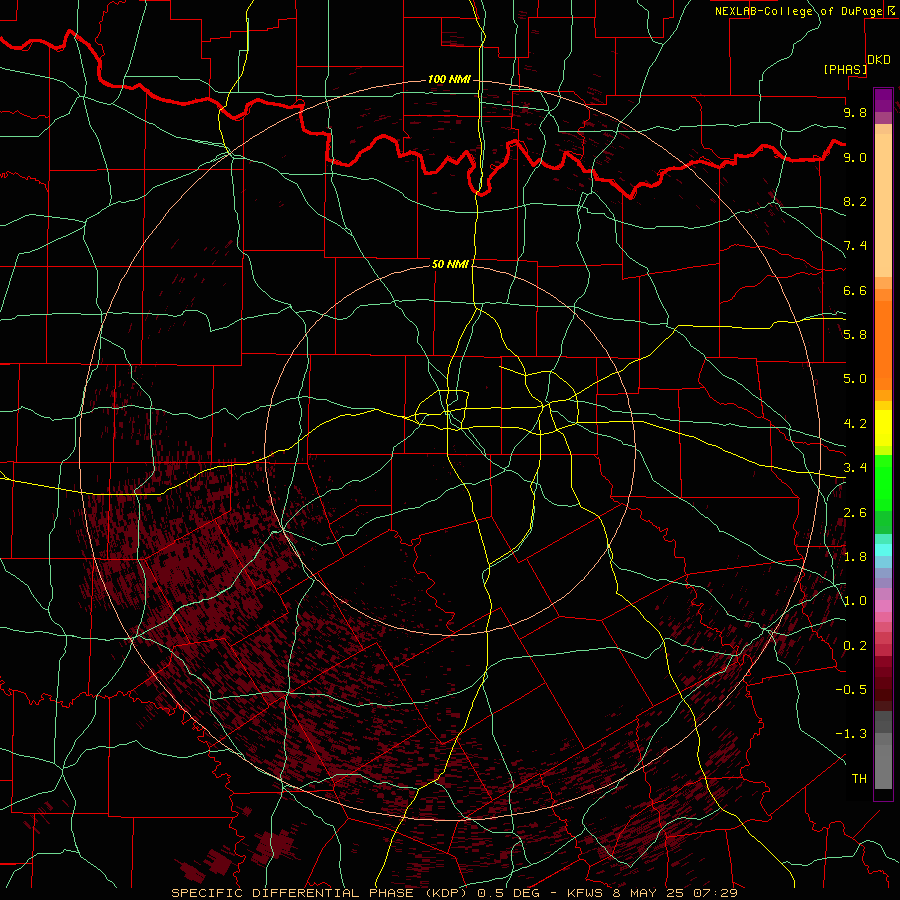This screenshot has height=900, width=900.
Task: Select the 5.0 scale value
Action: click(855, 379)
